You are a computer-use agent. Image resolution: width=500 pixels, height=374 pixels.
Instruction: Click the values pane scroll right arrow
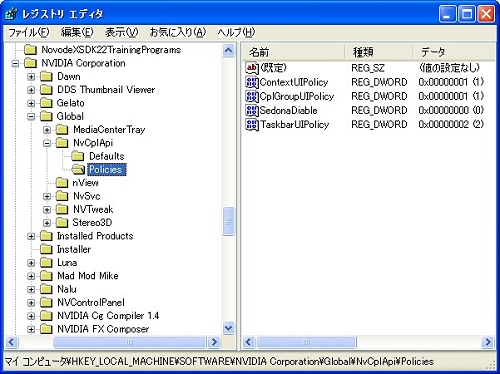(x=488, y=342)
